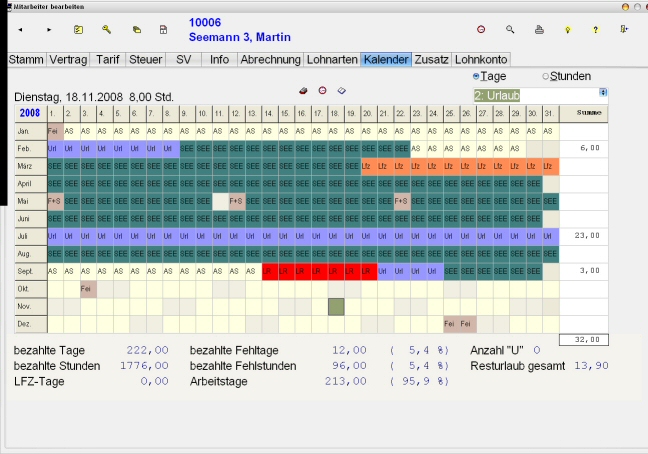Switch to the Info tab

click(x=219, y=59)
